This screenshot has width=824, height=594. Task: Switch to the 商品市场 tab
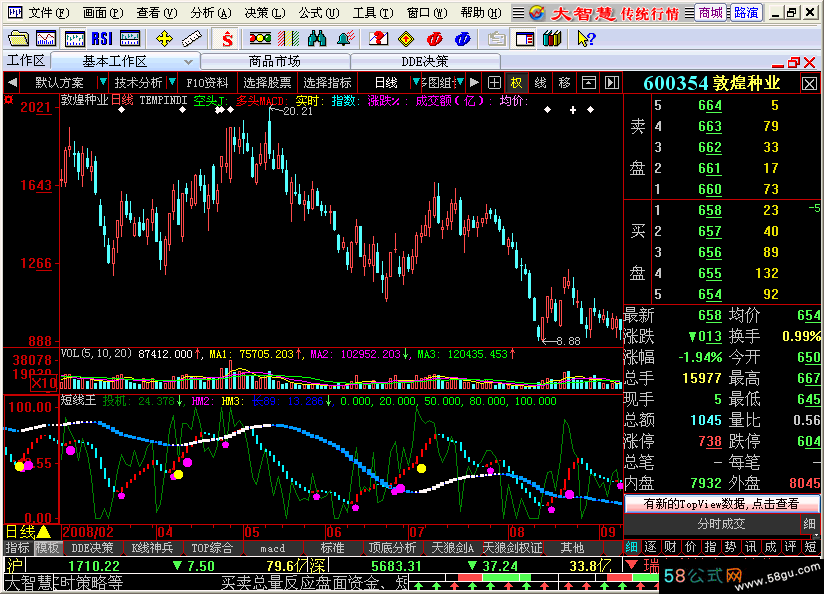point(275,62)
